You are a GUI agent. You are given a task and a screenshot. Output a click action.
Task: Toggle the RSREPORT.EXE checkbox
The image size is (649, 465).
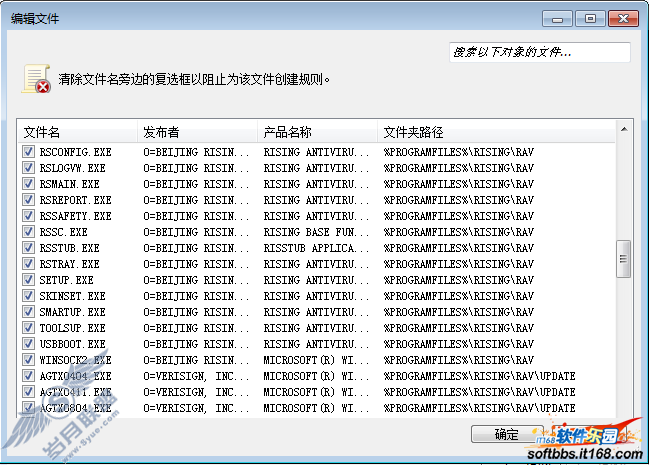[28, 200]
